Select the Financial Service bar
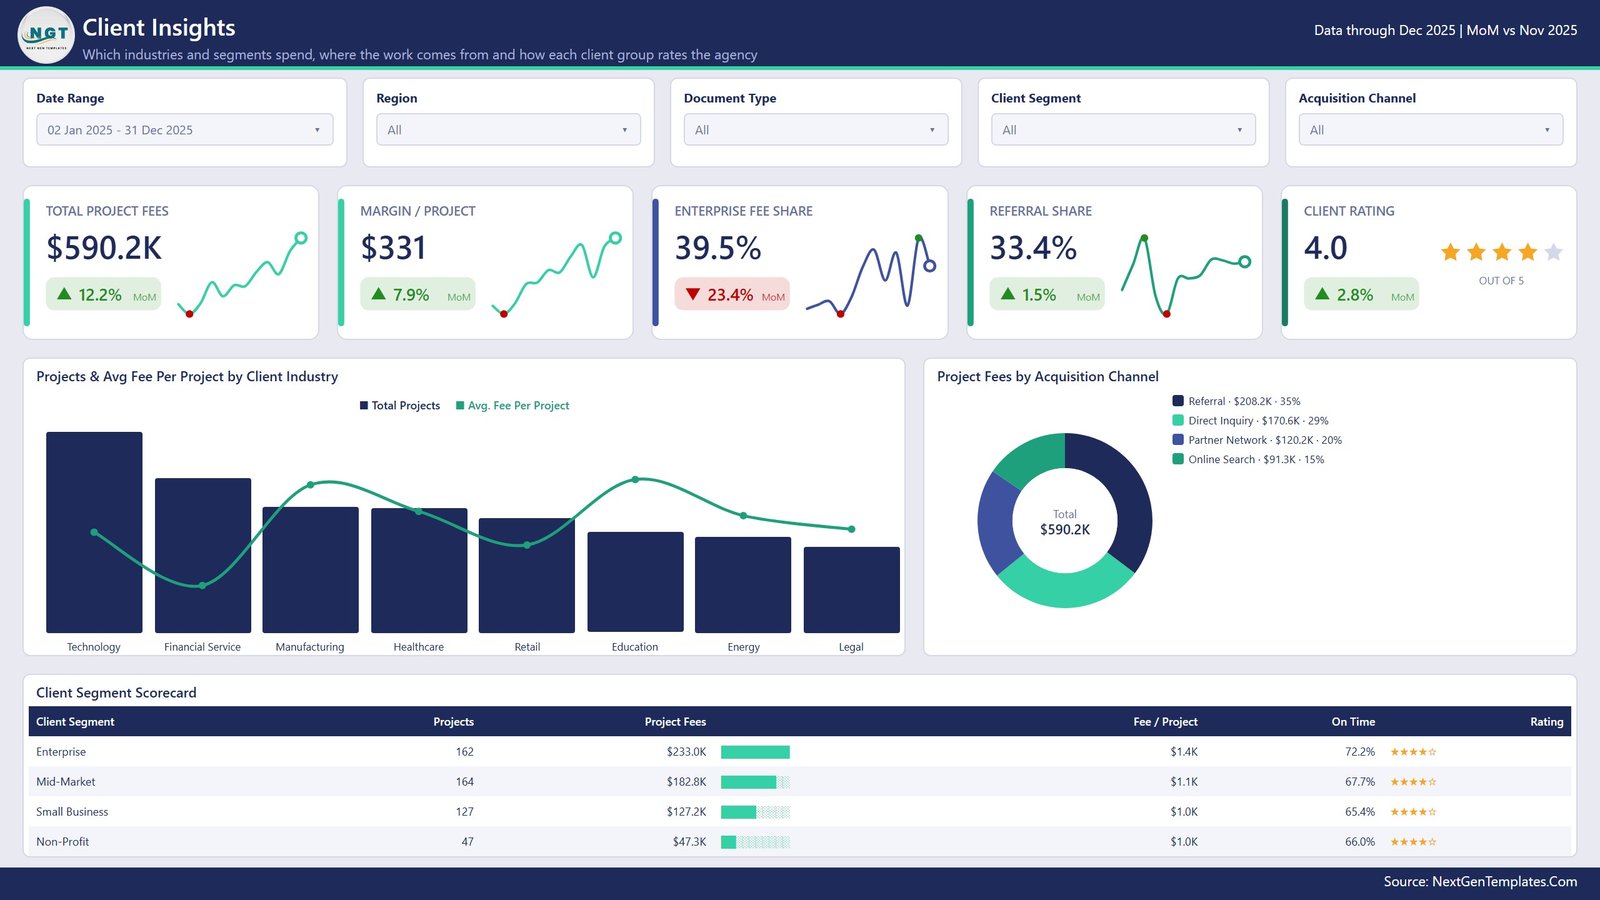This screenshot has width=1600, height=900. [x=203, y=555]
